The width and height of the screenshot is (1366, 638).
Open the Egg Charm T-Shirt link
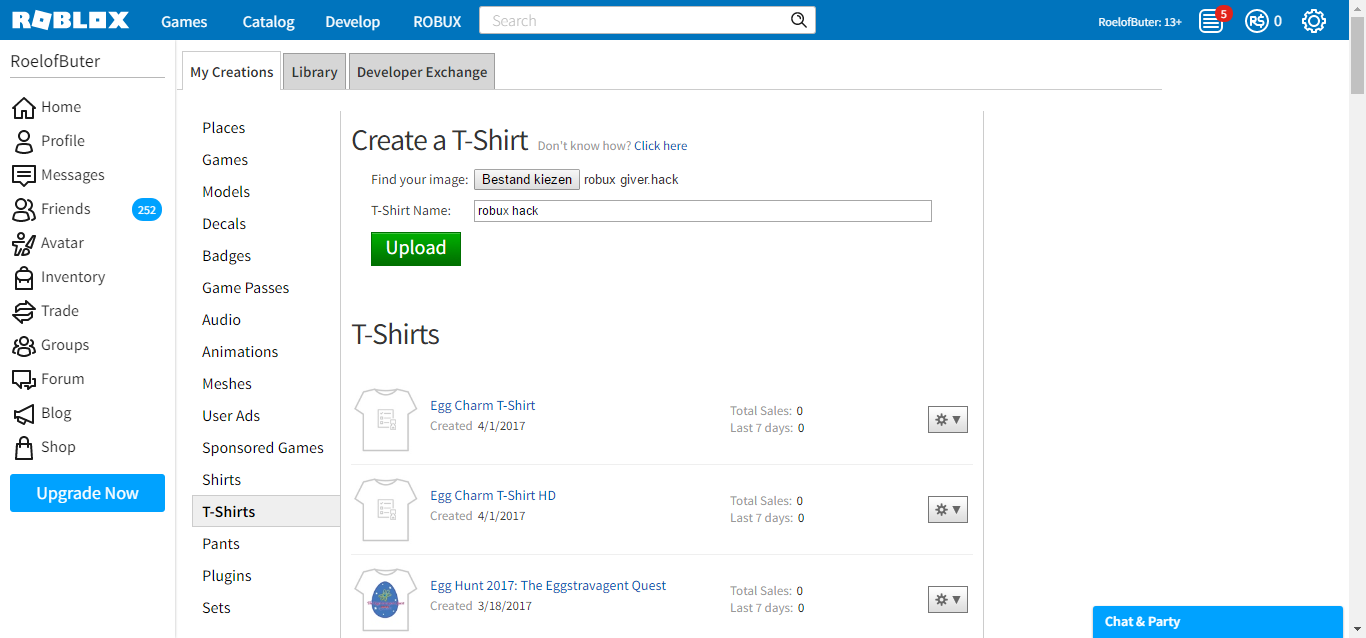coord(483,405)
